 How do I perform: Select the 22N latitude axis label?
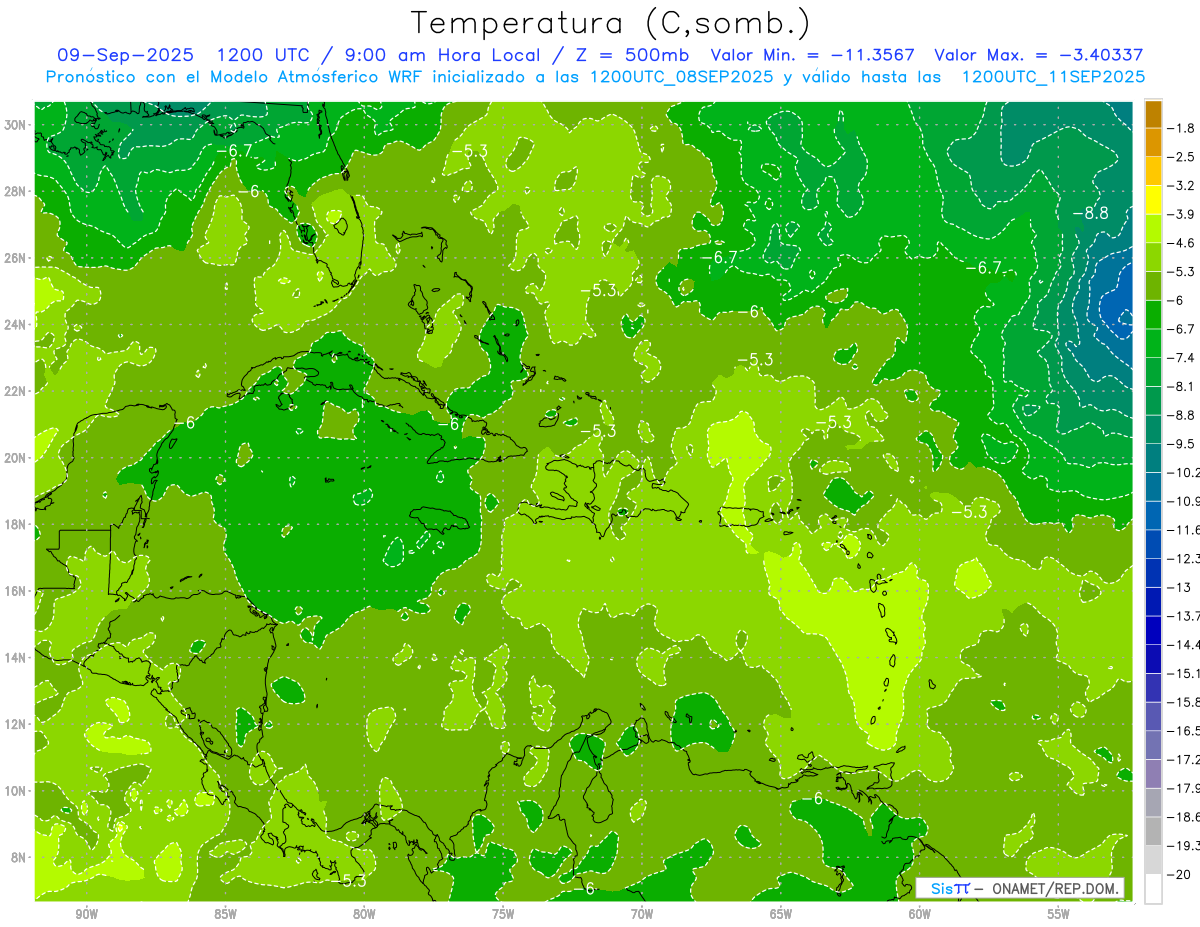[17, 391]
